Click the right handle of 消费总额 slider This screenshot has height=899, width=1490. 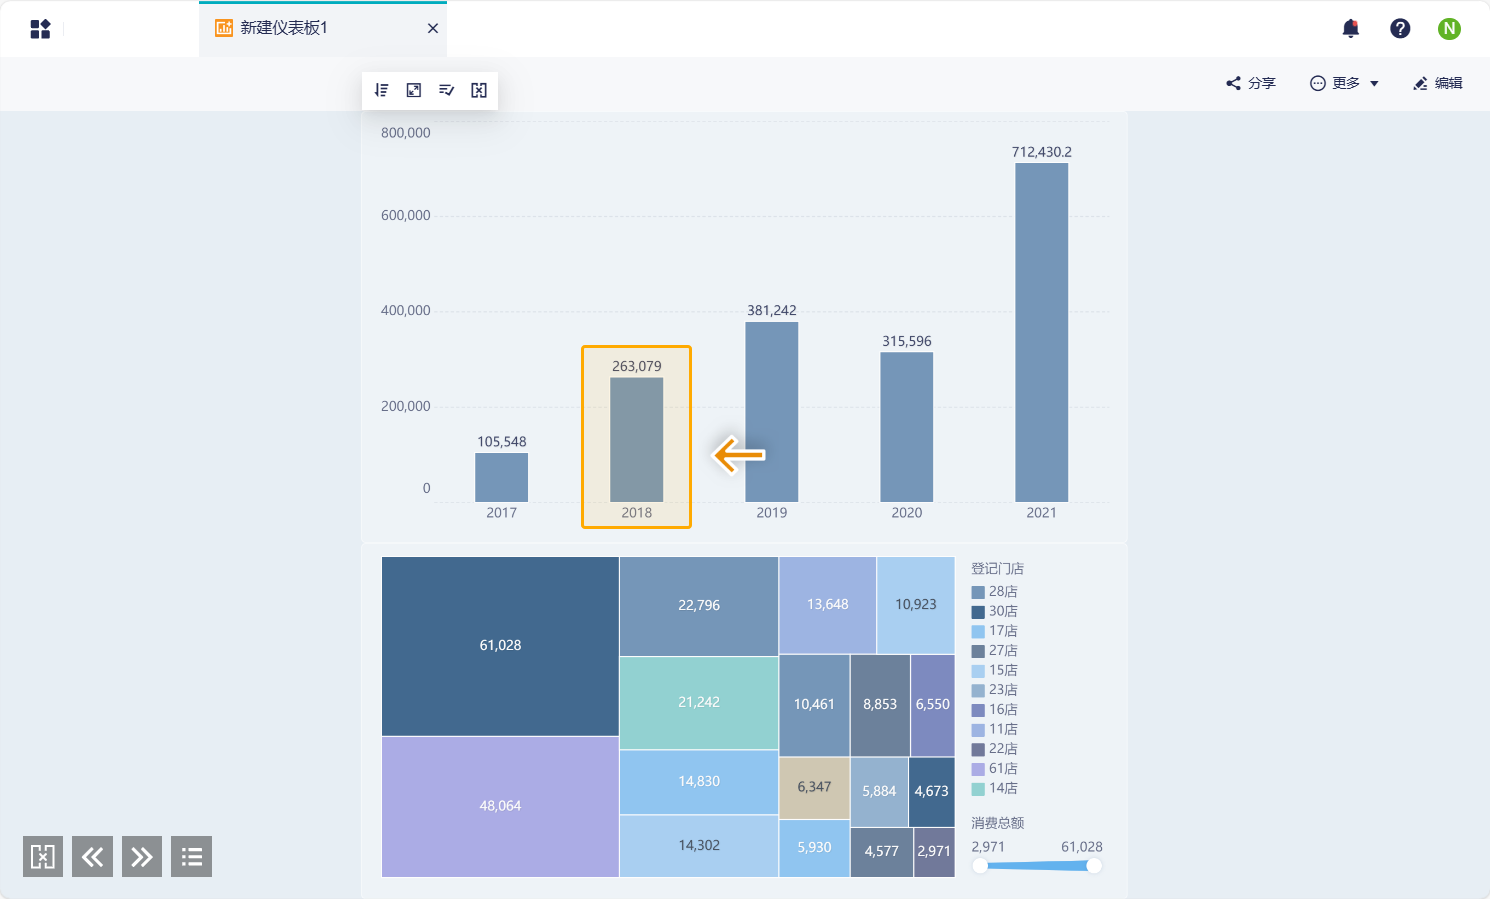[x=1094, y=866]
